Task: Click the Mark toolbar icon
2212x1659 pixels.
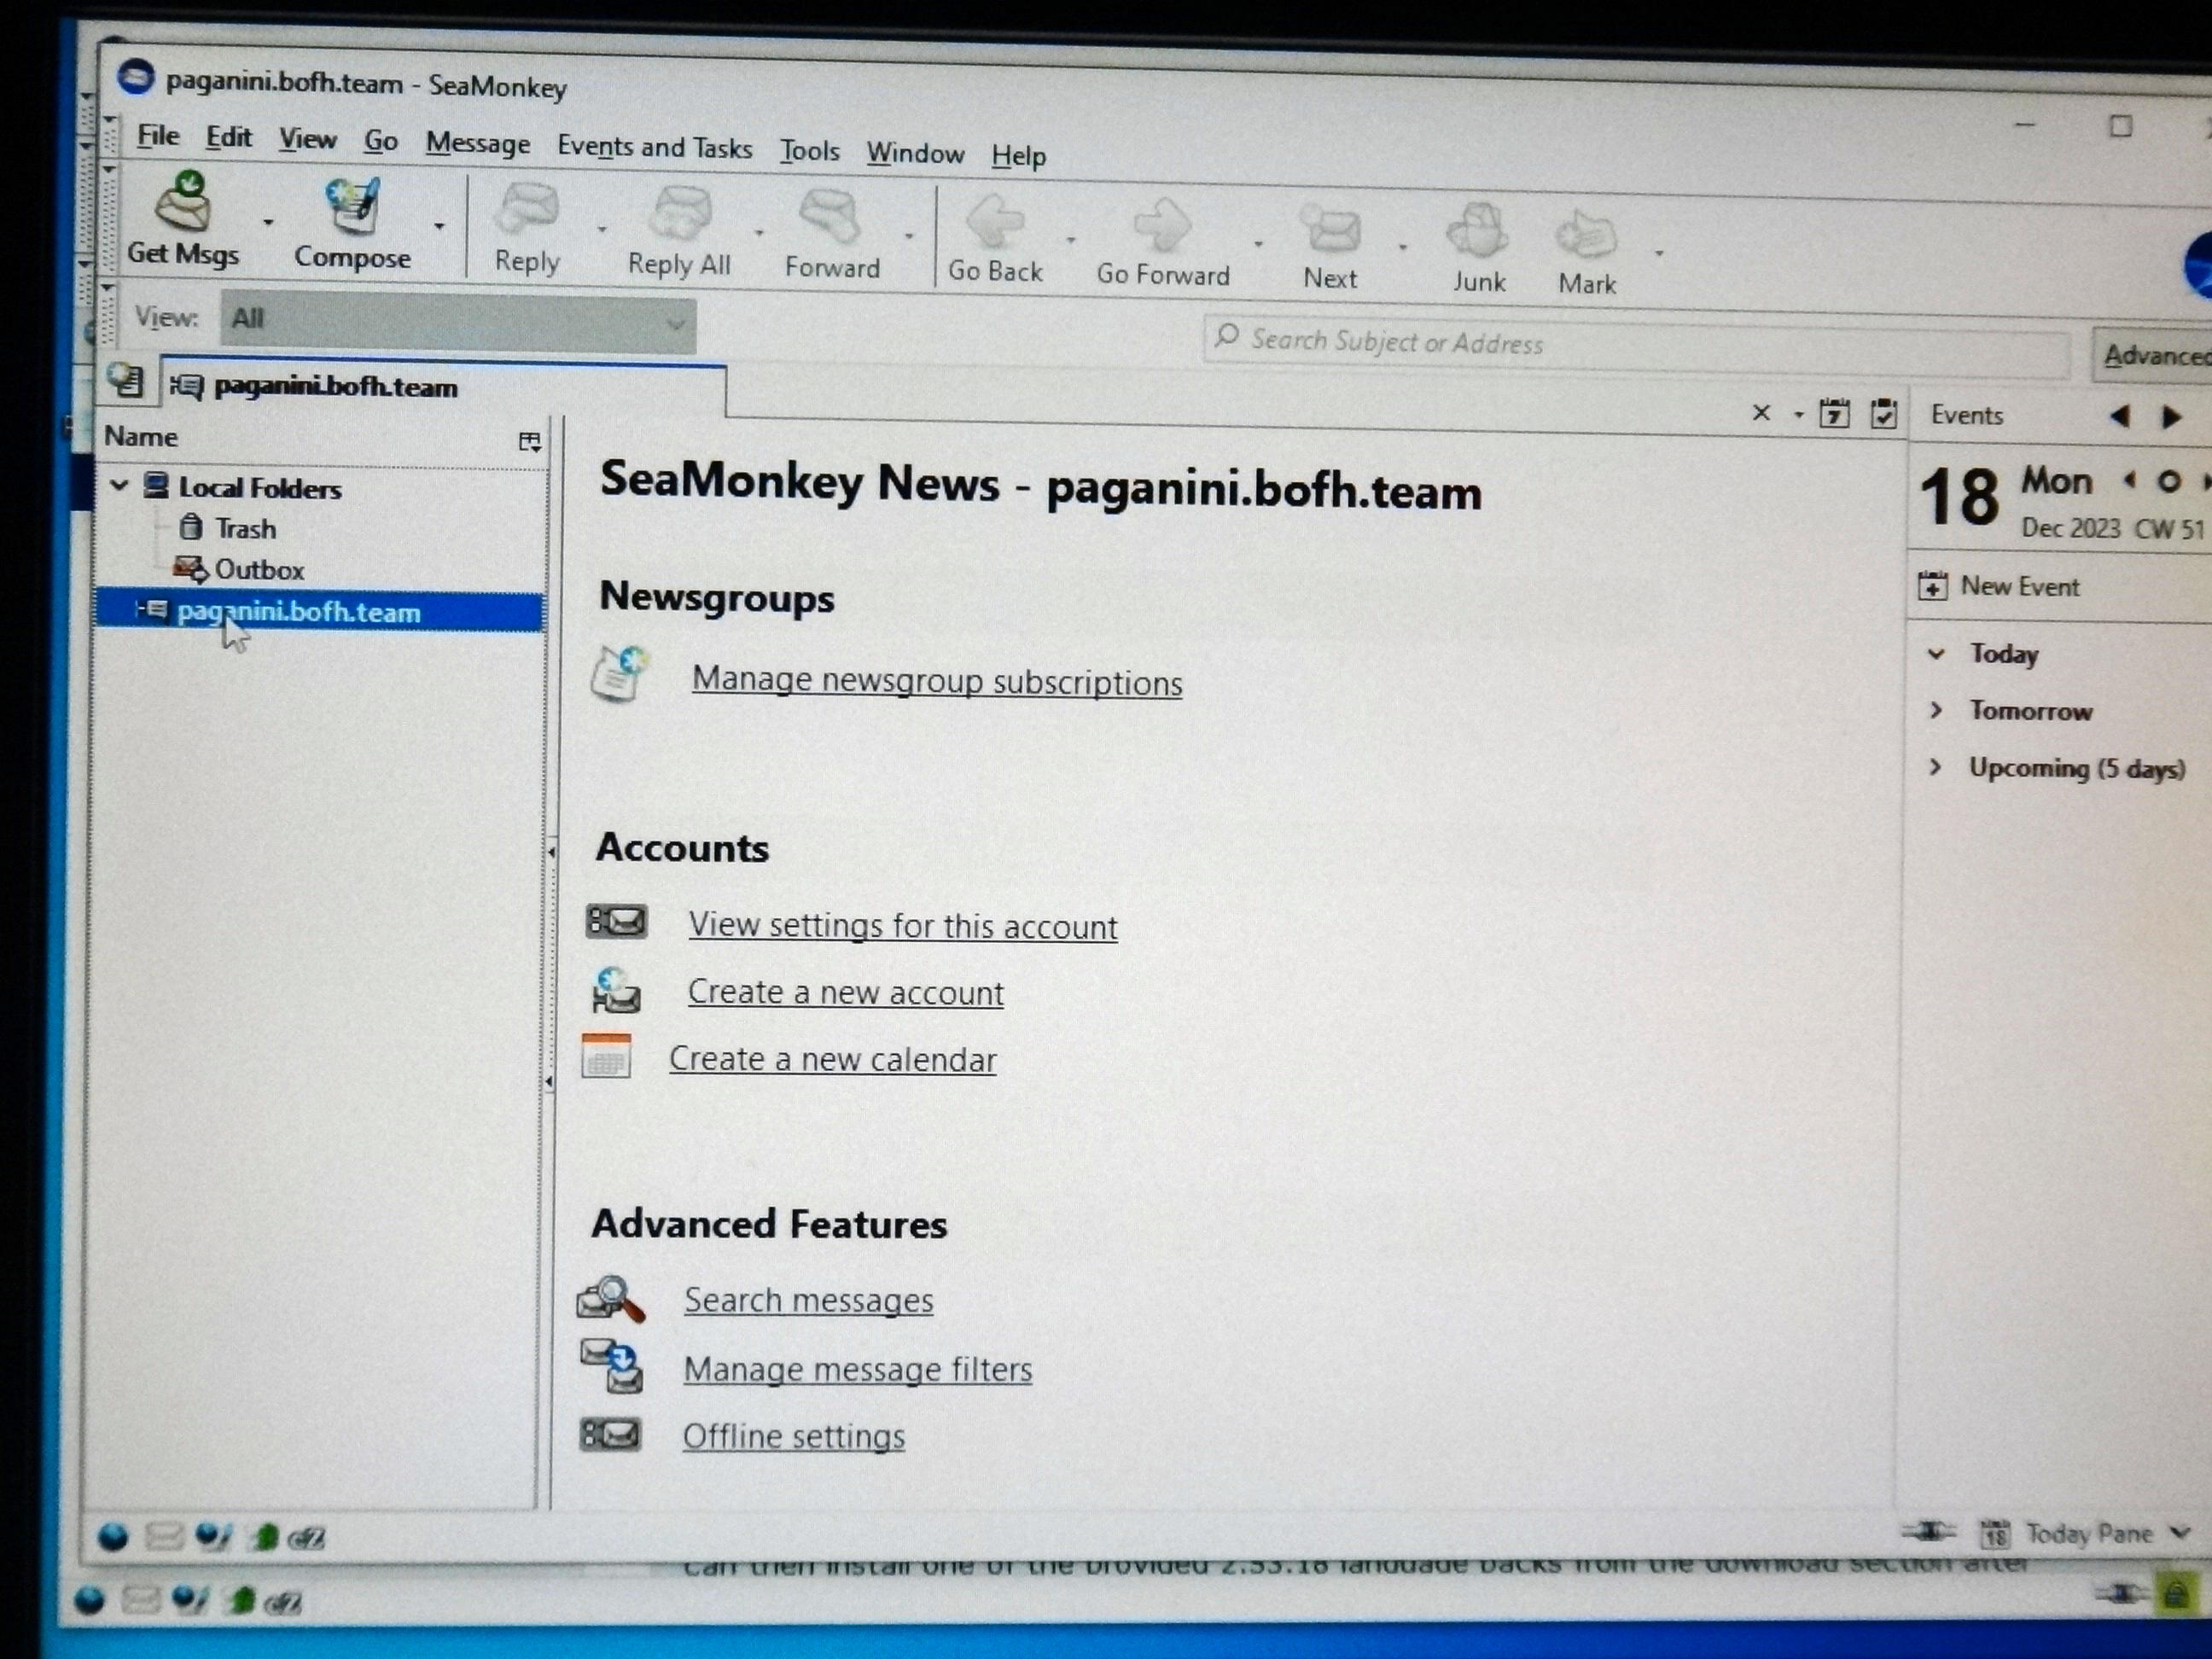Action: pos(1587,253)
